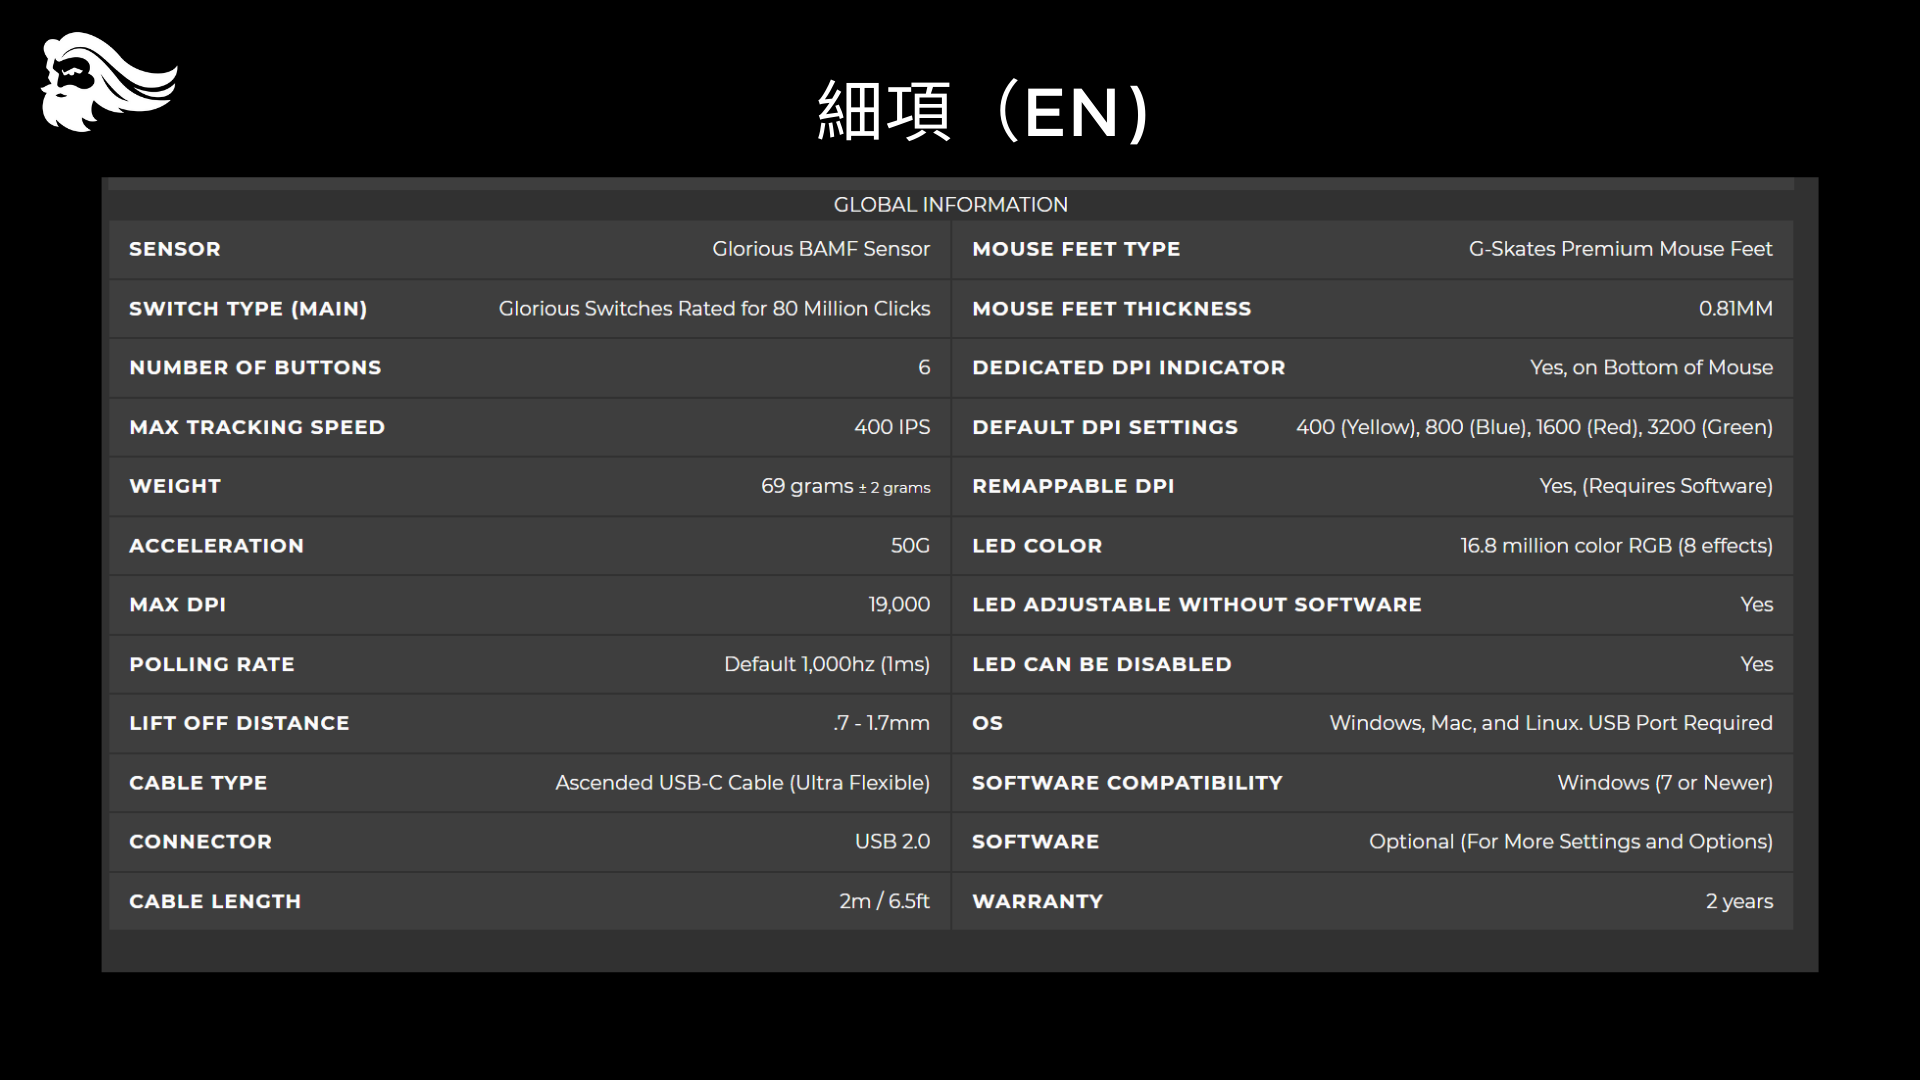
Task: Select the Ascended USB-C Cable text
Action: pos(742,783)
